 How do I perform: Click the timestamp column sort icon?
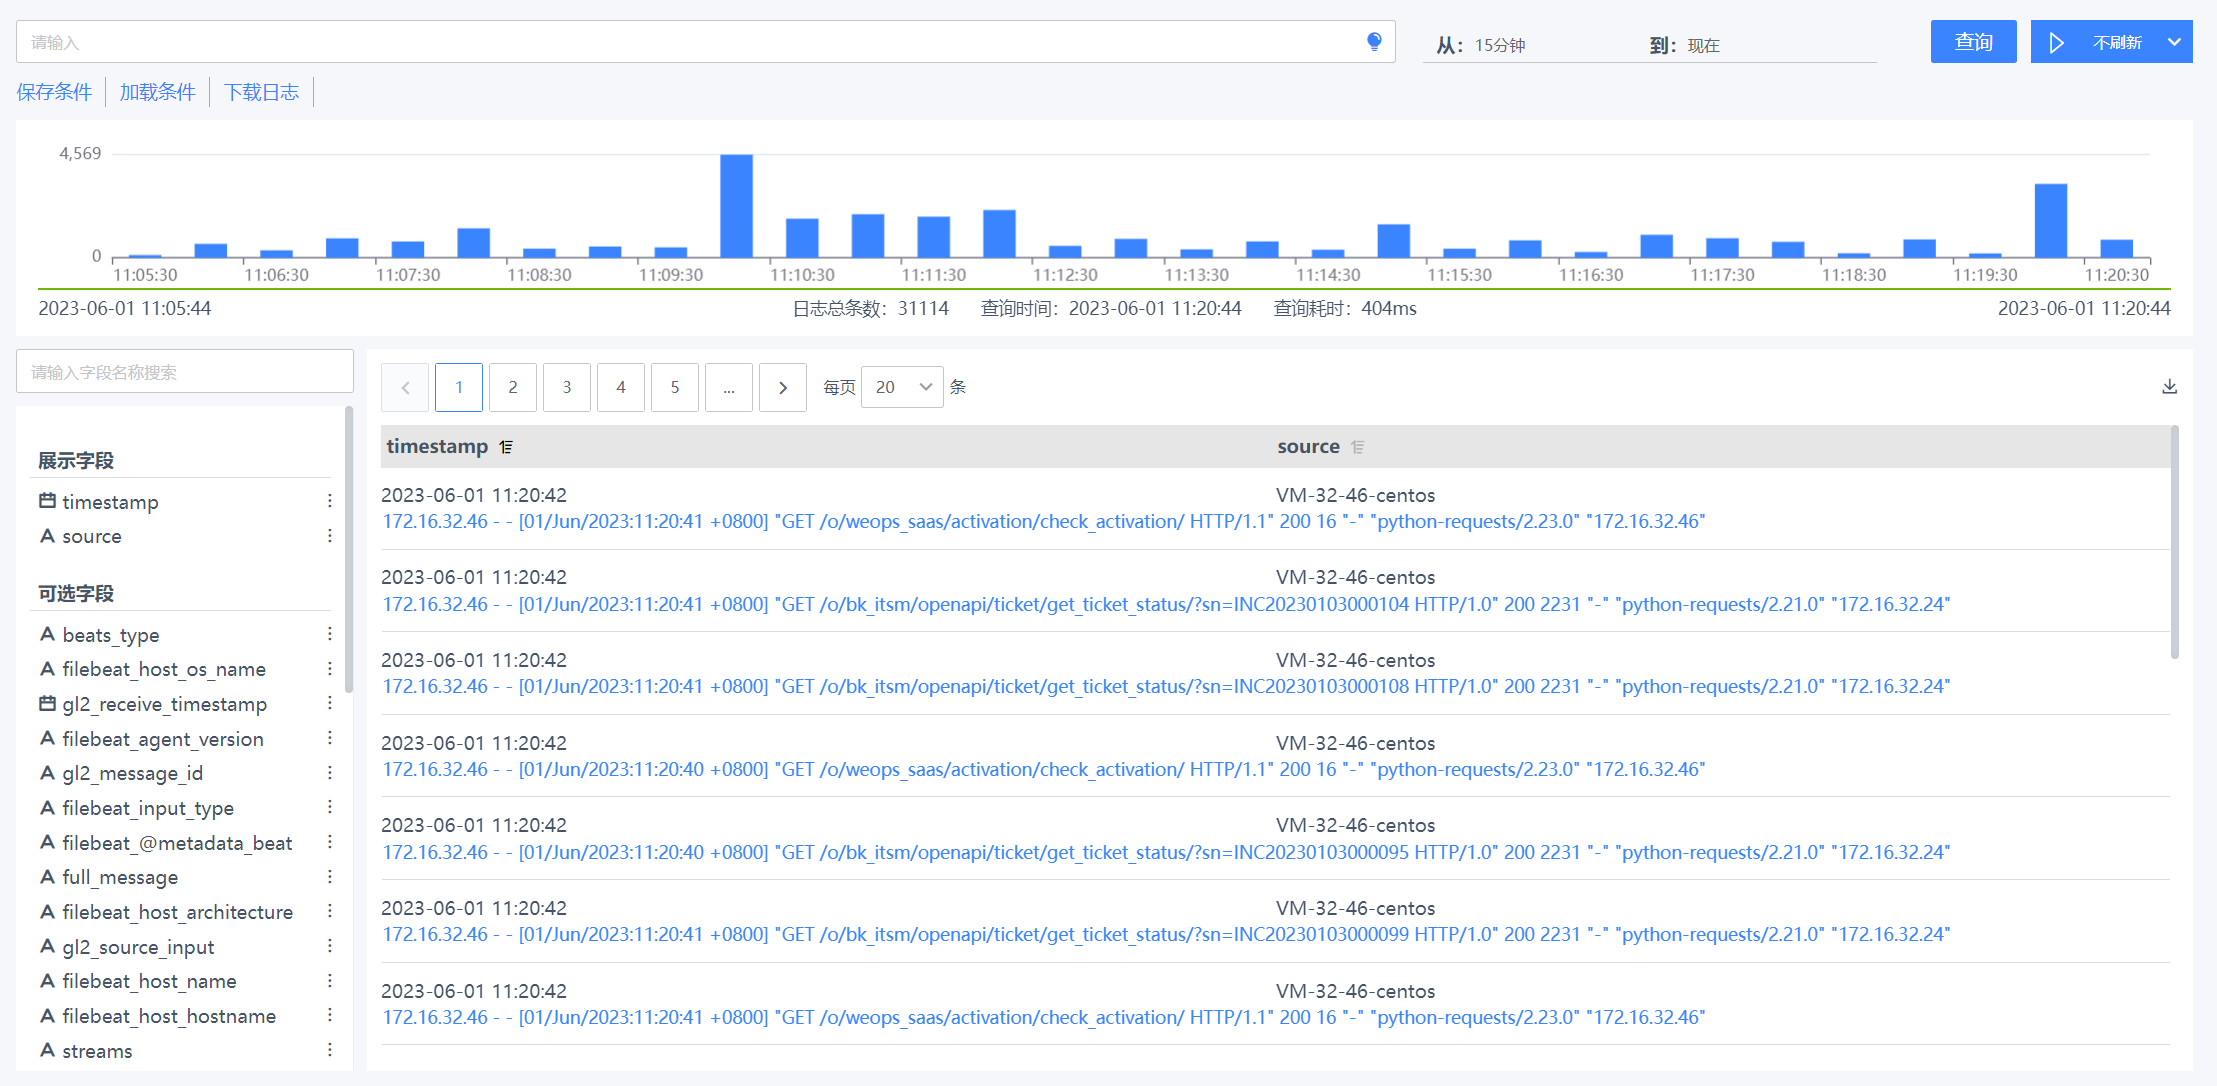(x=507, y=447)
